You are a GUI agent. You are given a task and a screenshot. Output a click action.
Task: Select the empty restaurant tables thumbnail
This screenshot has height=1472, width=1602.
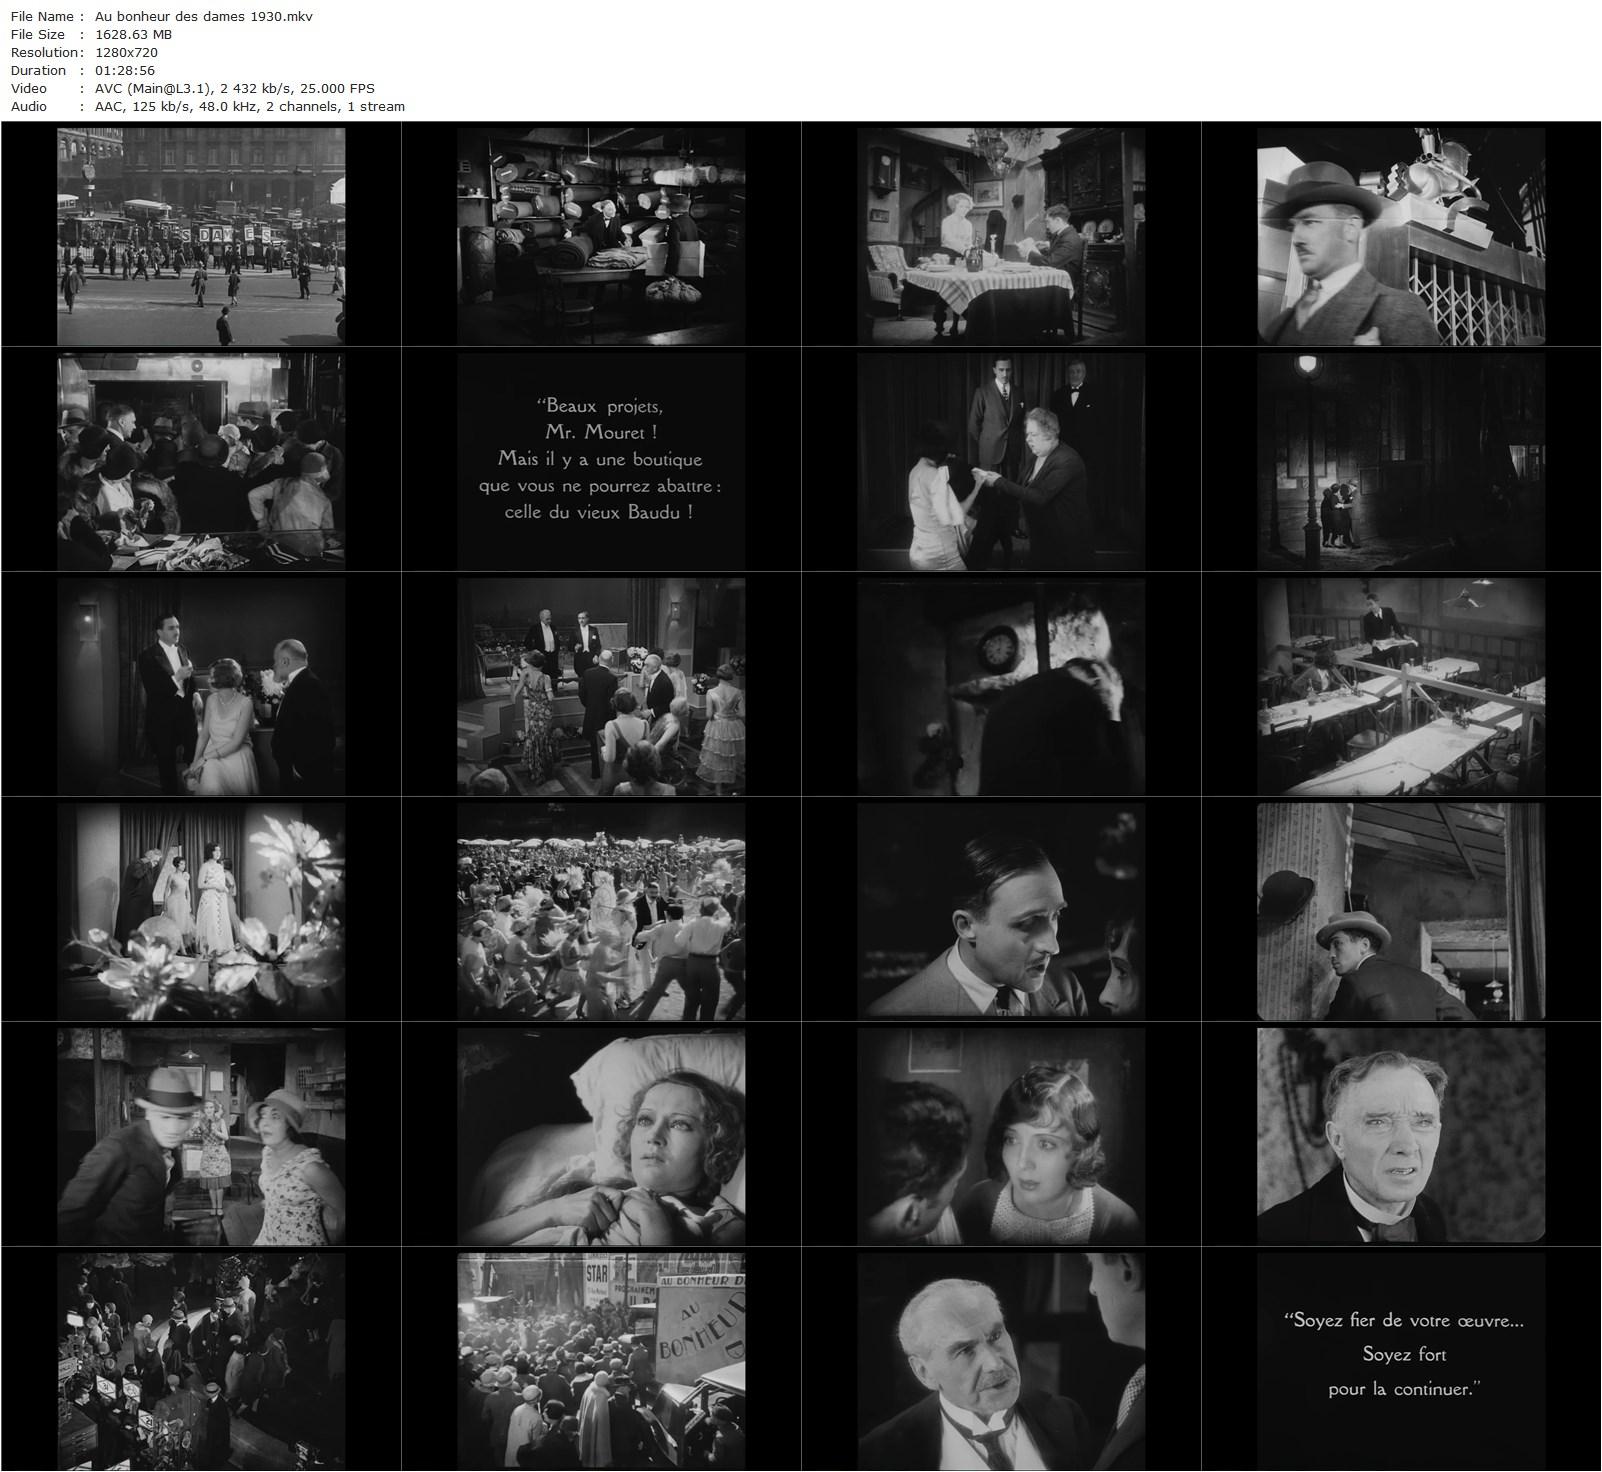click(1401, 685)
